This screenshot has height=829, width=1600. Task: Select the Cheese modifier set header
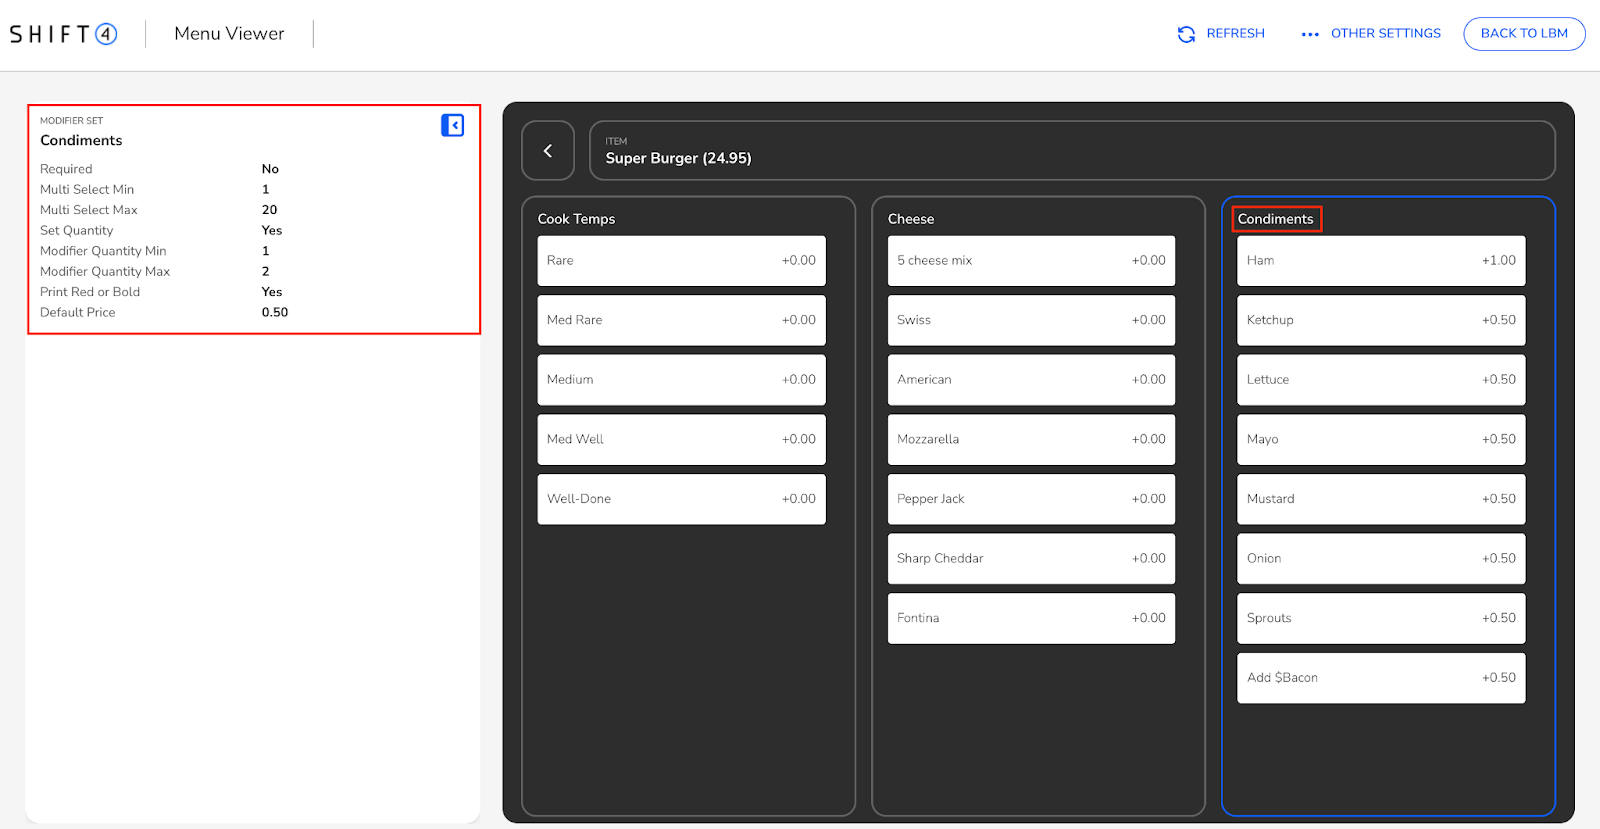point(911,219)
